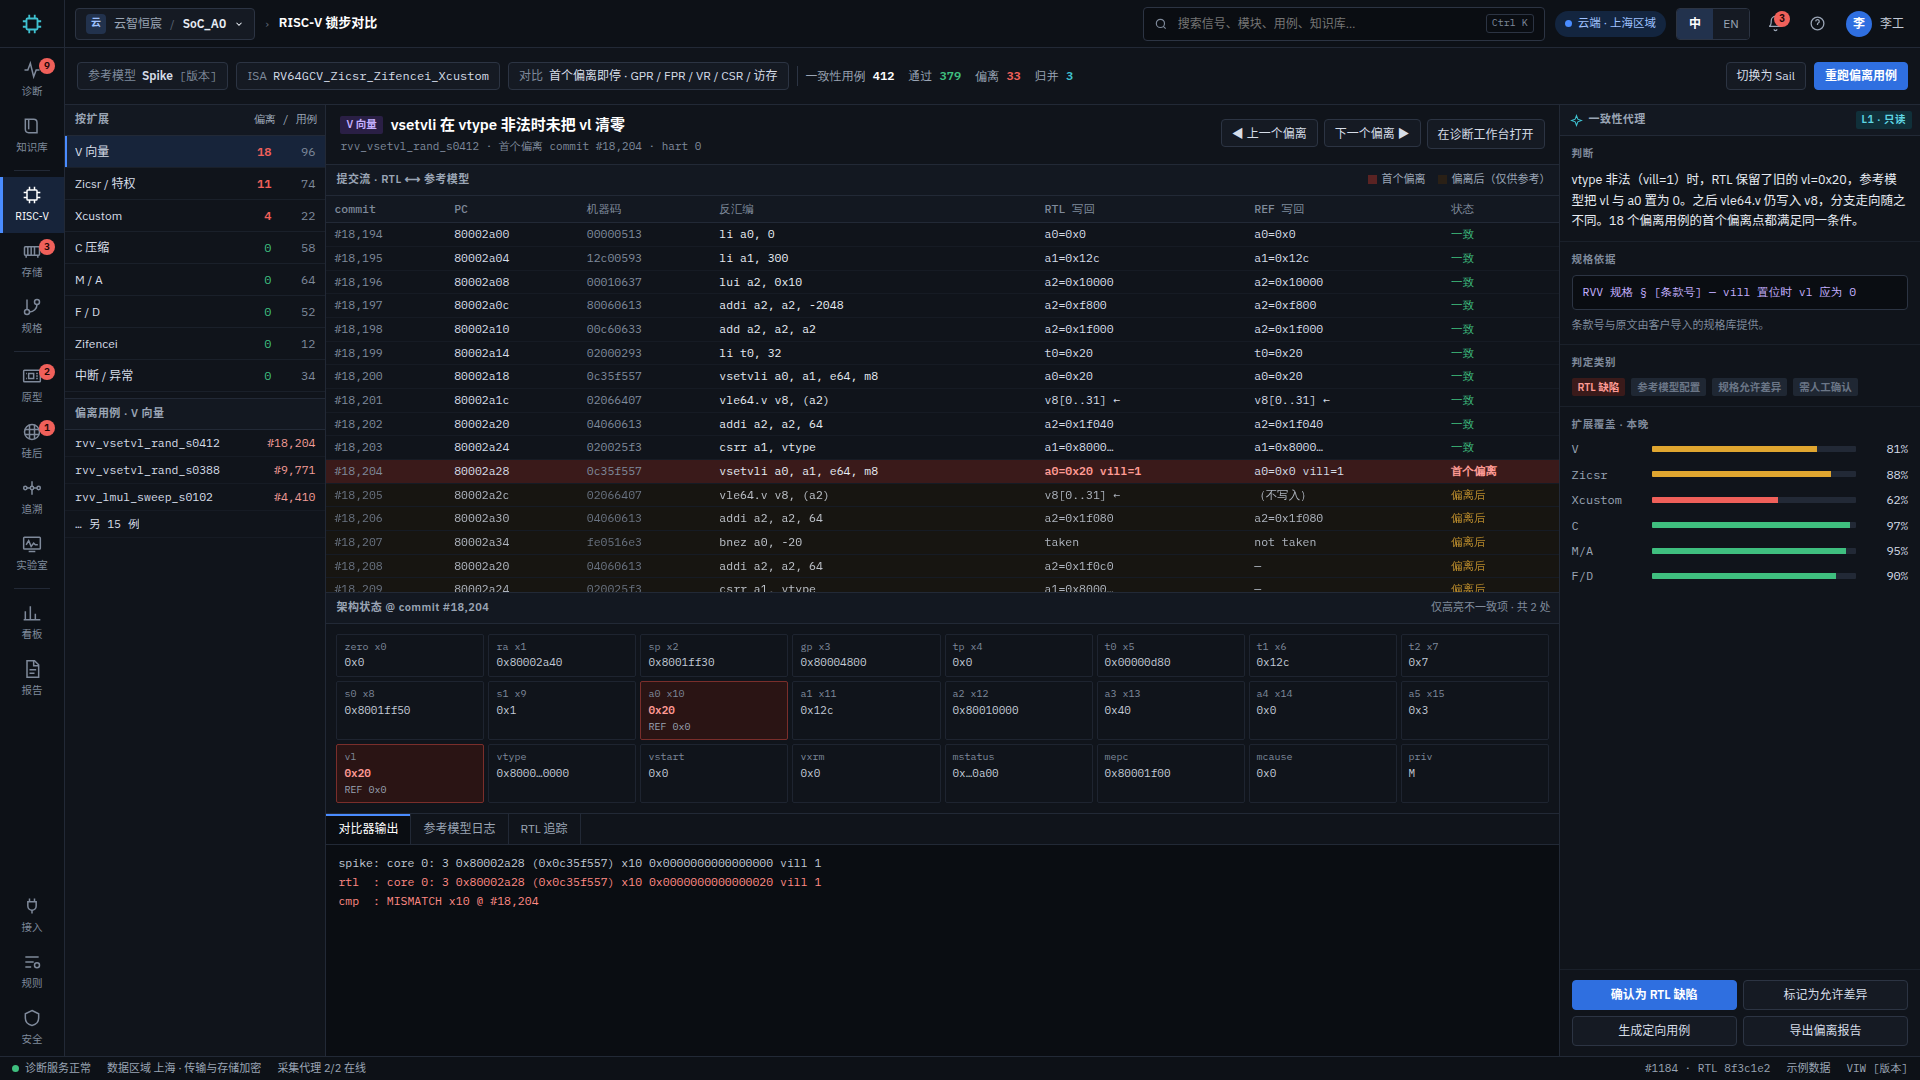Open the 存储 sidebar icon

(32, 259)
